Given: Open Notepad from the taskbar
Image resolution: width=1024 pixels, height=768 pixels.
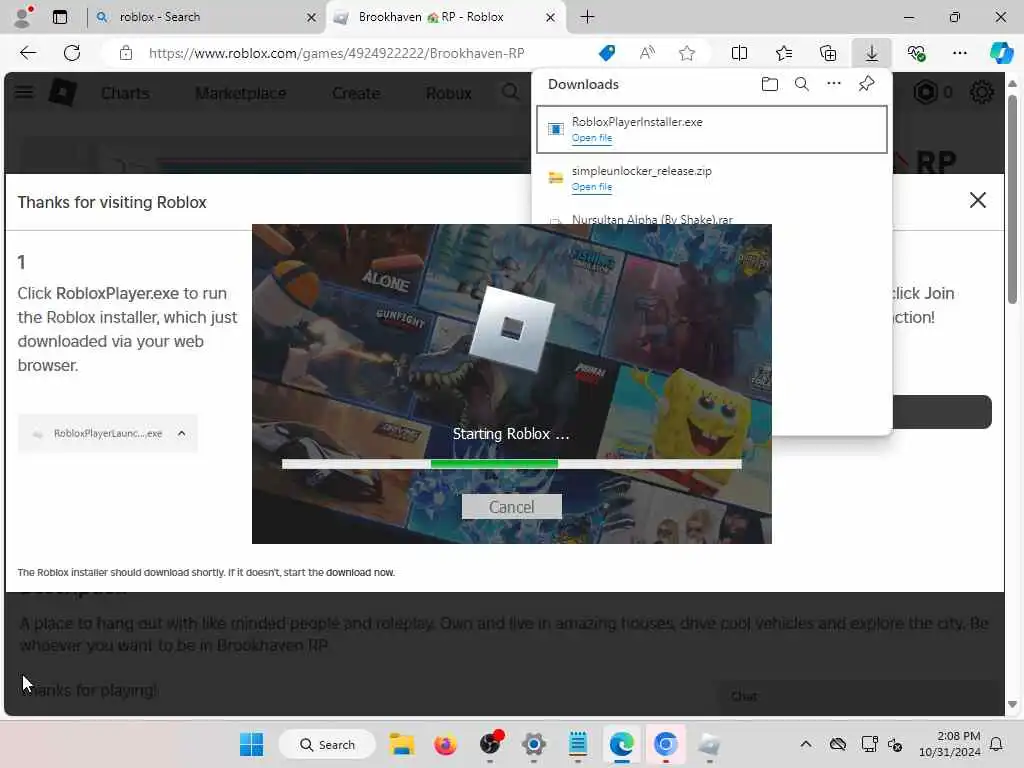Looking at the screenshot, I should click(577, 744).
